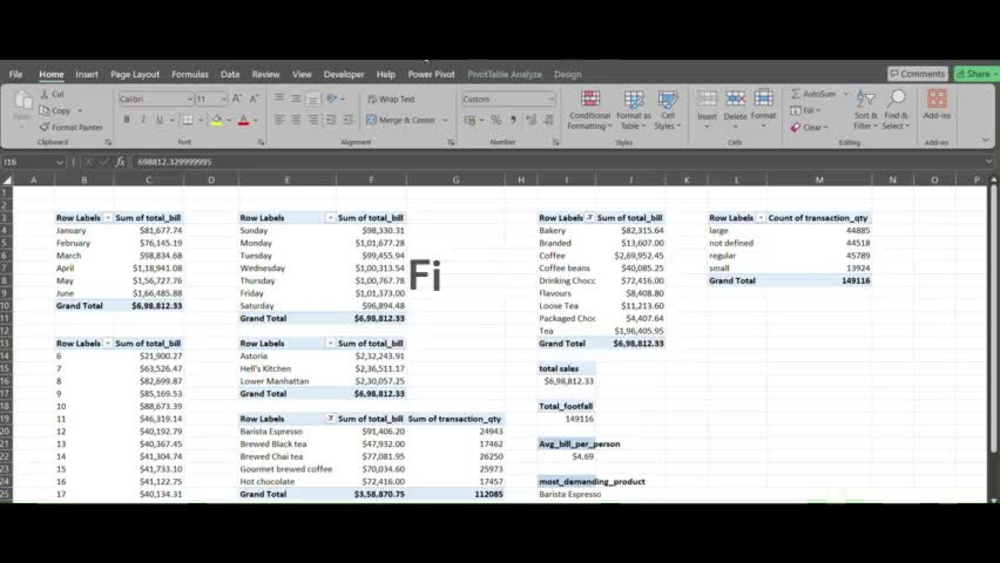This screenshot has height=563, width=1000.
Task: Activate the Format Painter tool
Action: click(71, 127)
